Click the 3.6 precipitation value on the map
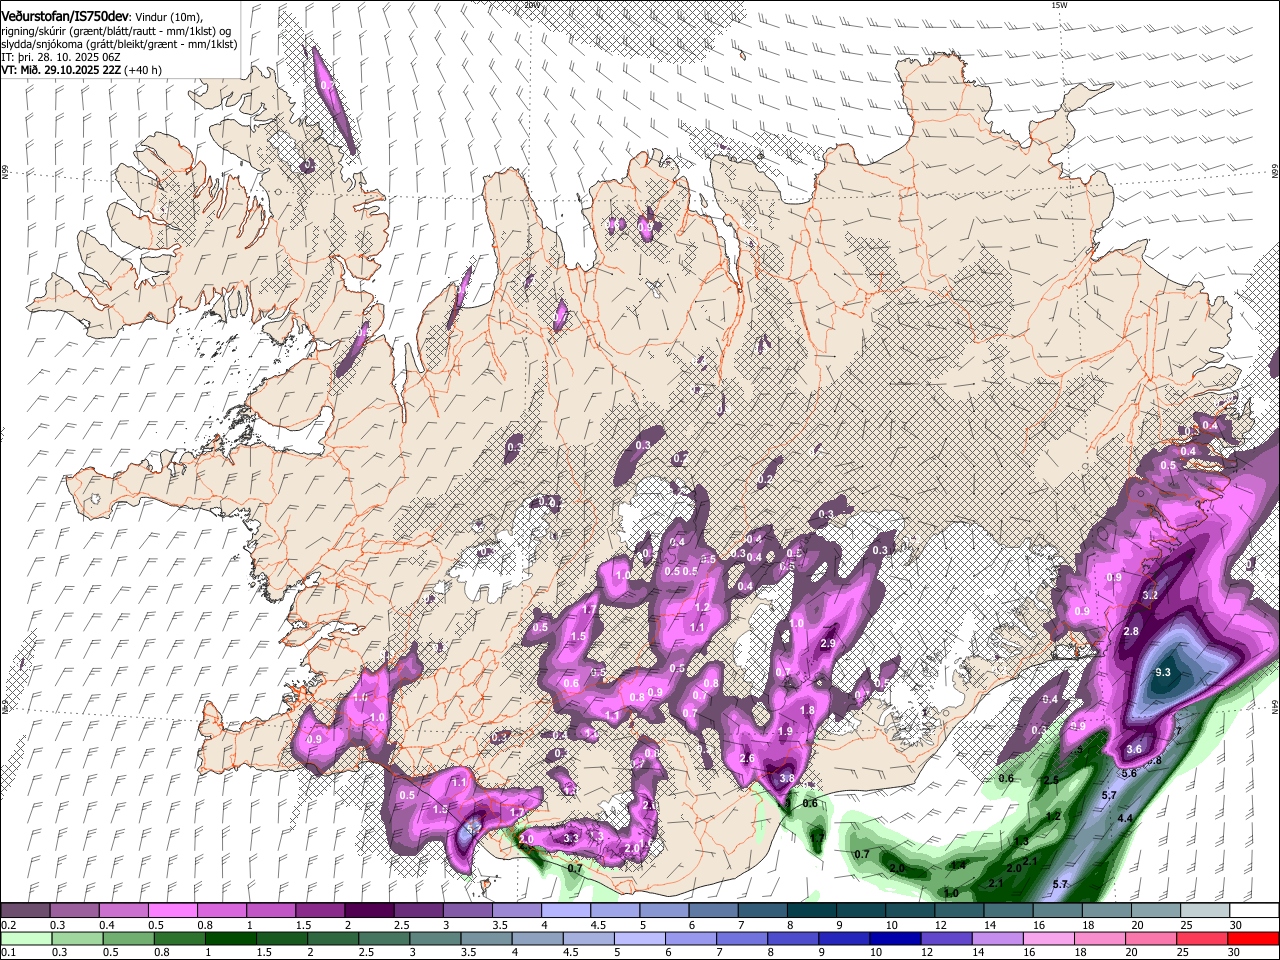Screen dimensions: 1280x960 coord(1134,749)
